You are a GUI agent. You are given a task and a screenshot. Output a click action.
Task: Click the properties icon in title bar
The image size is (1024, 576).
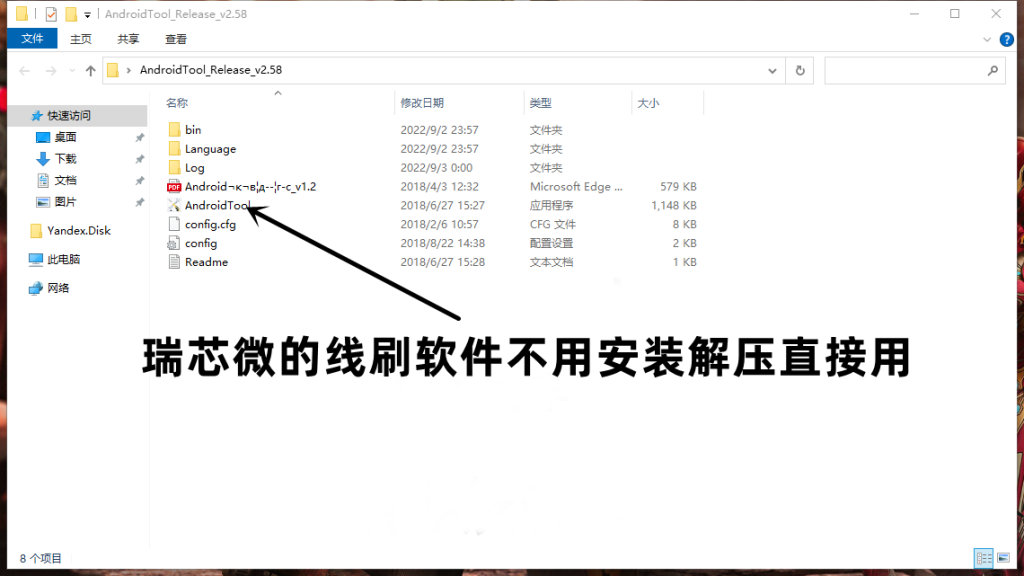pyautogui.click(x=51, y=14)
